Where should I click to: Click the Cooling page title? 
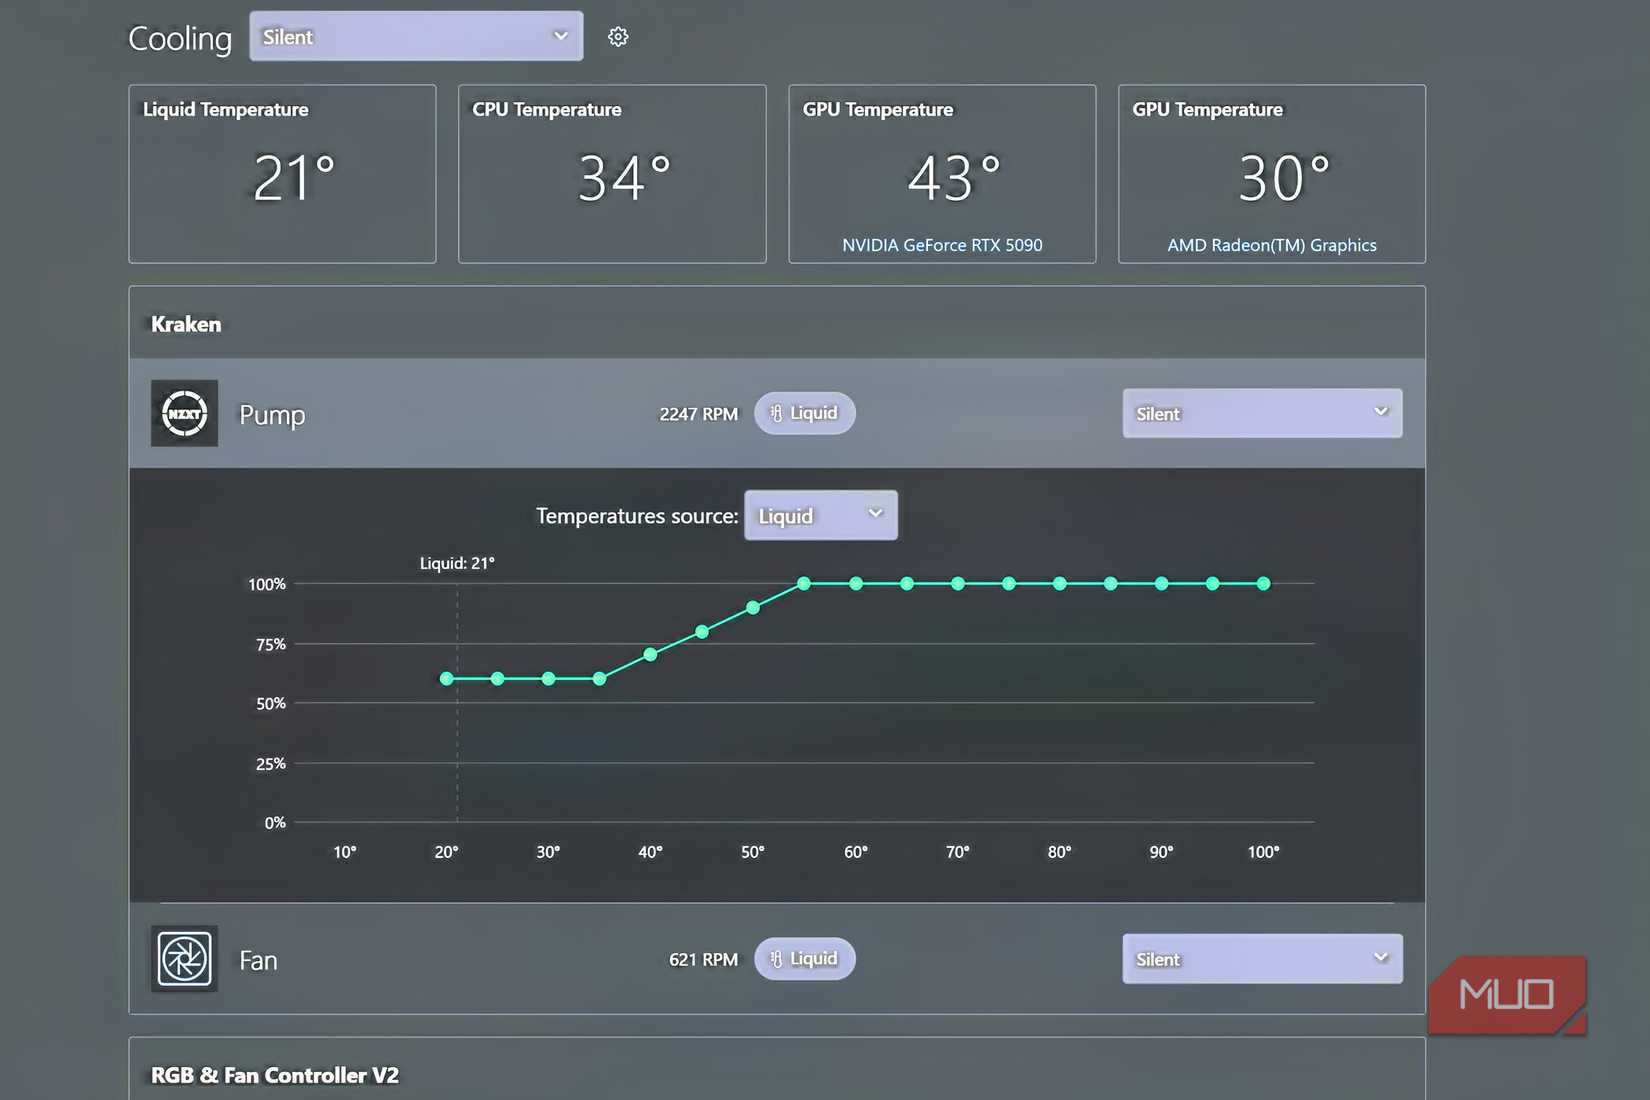179,38
